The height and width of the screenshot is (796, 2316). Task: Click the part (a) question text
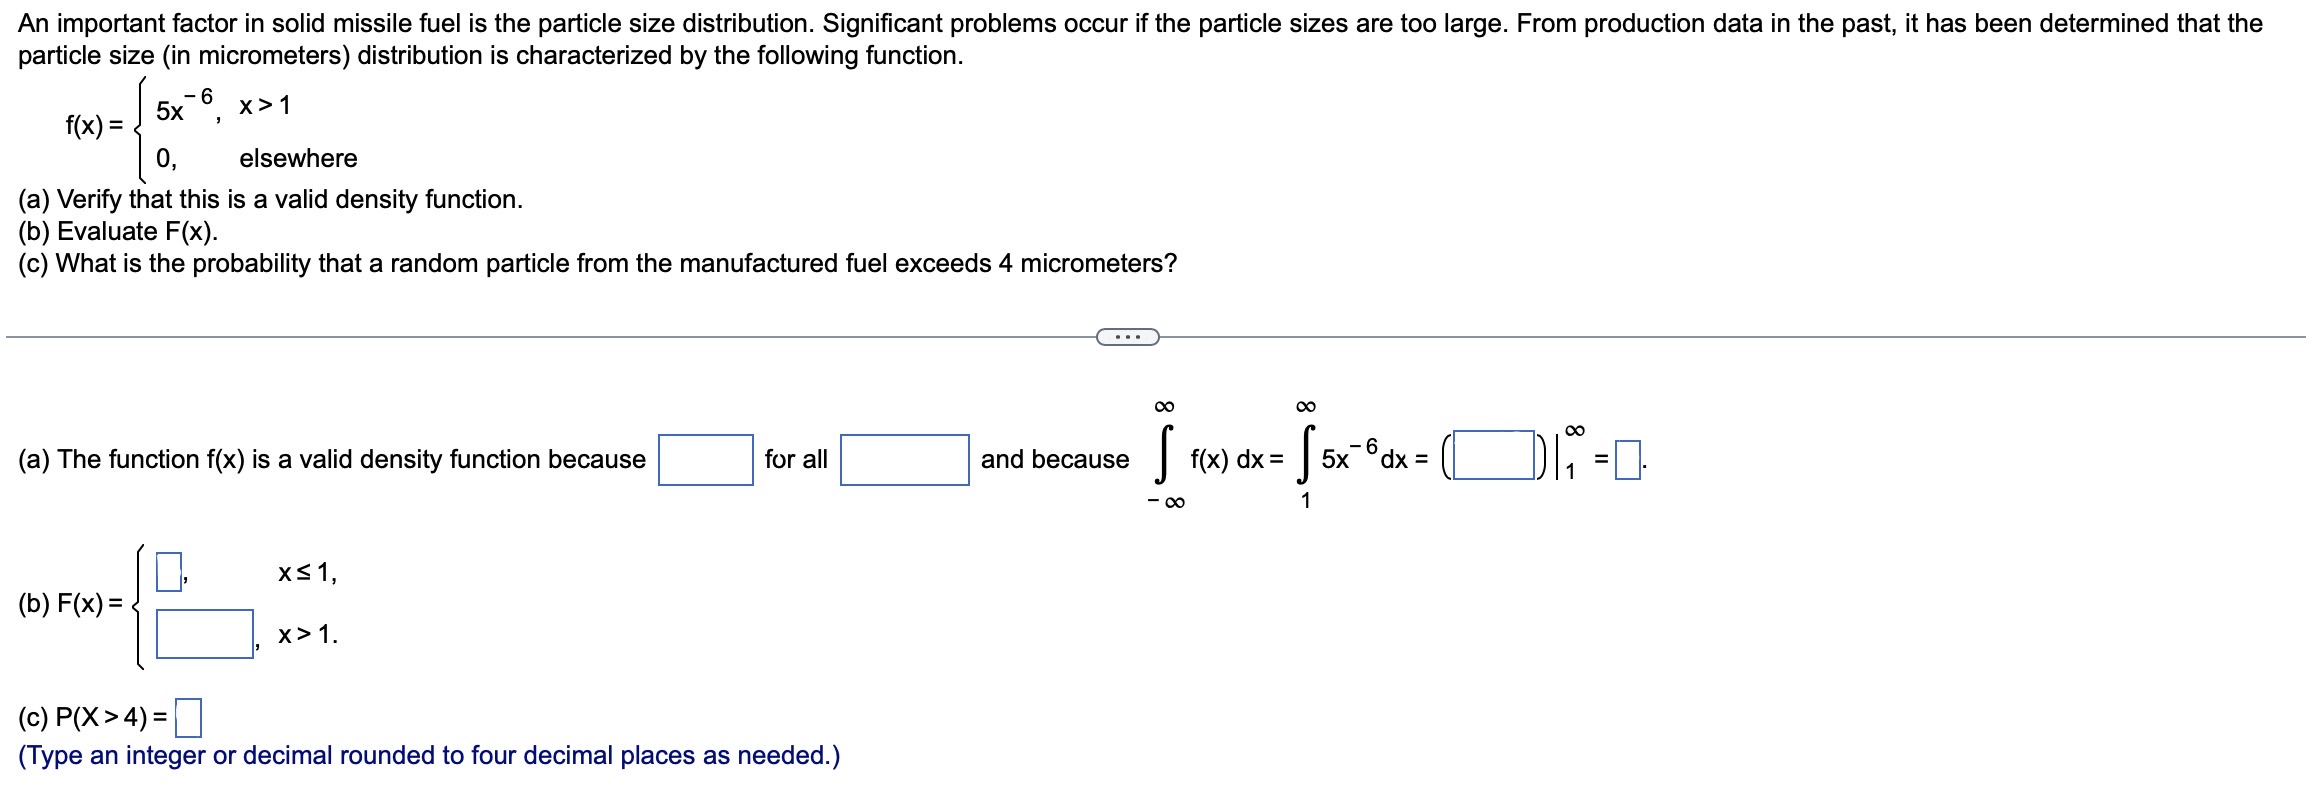270,198
